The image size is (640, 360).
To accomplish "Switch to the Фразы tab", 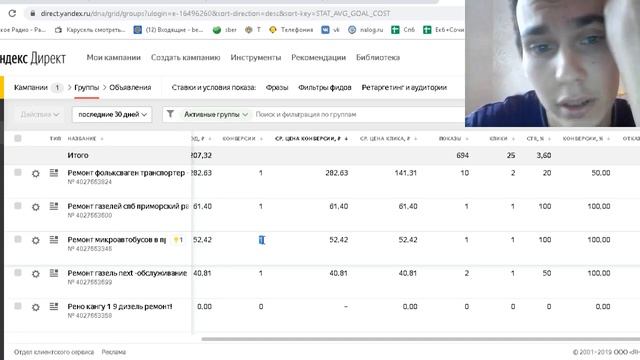I will (277, 87).
